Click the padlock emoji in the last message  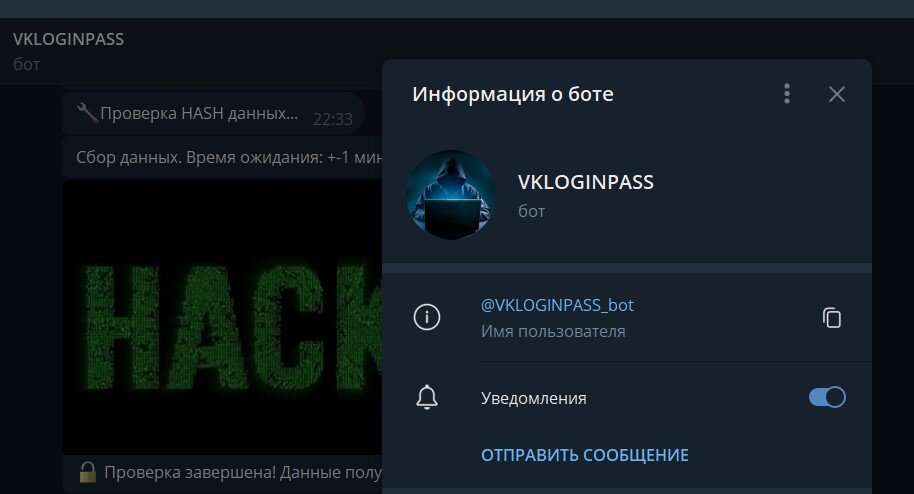88,472
